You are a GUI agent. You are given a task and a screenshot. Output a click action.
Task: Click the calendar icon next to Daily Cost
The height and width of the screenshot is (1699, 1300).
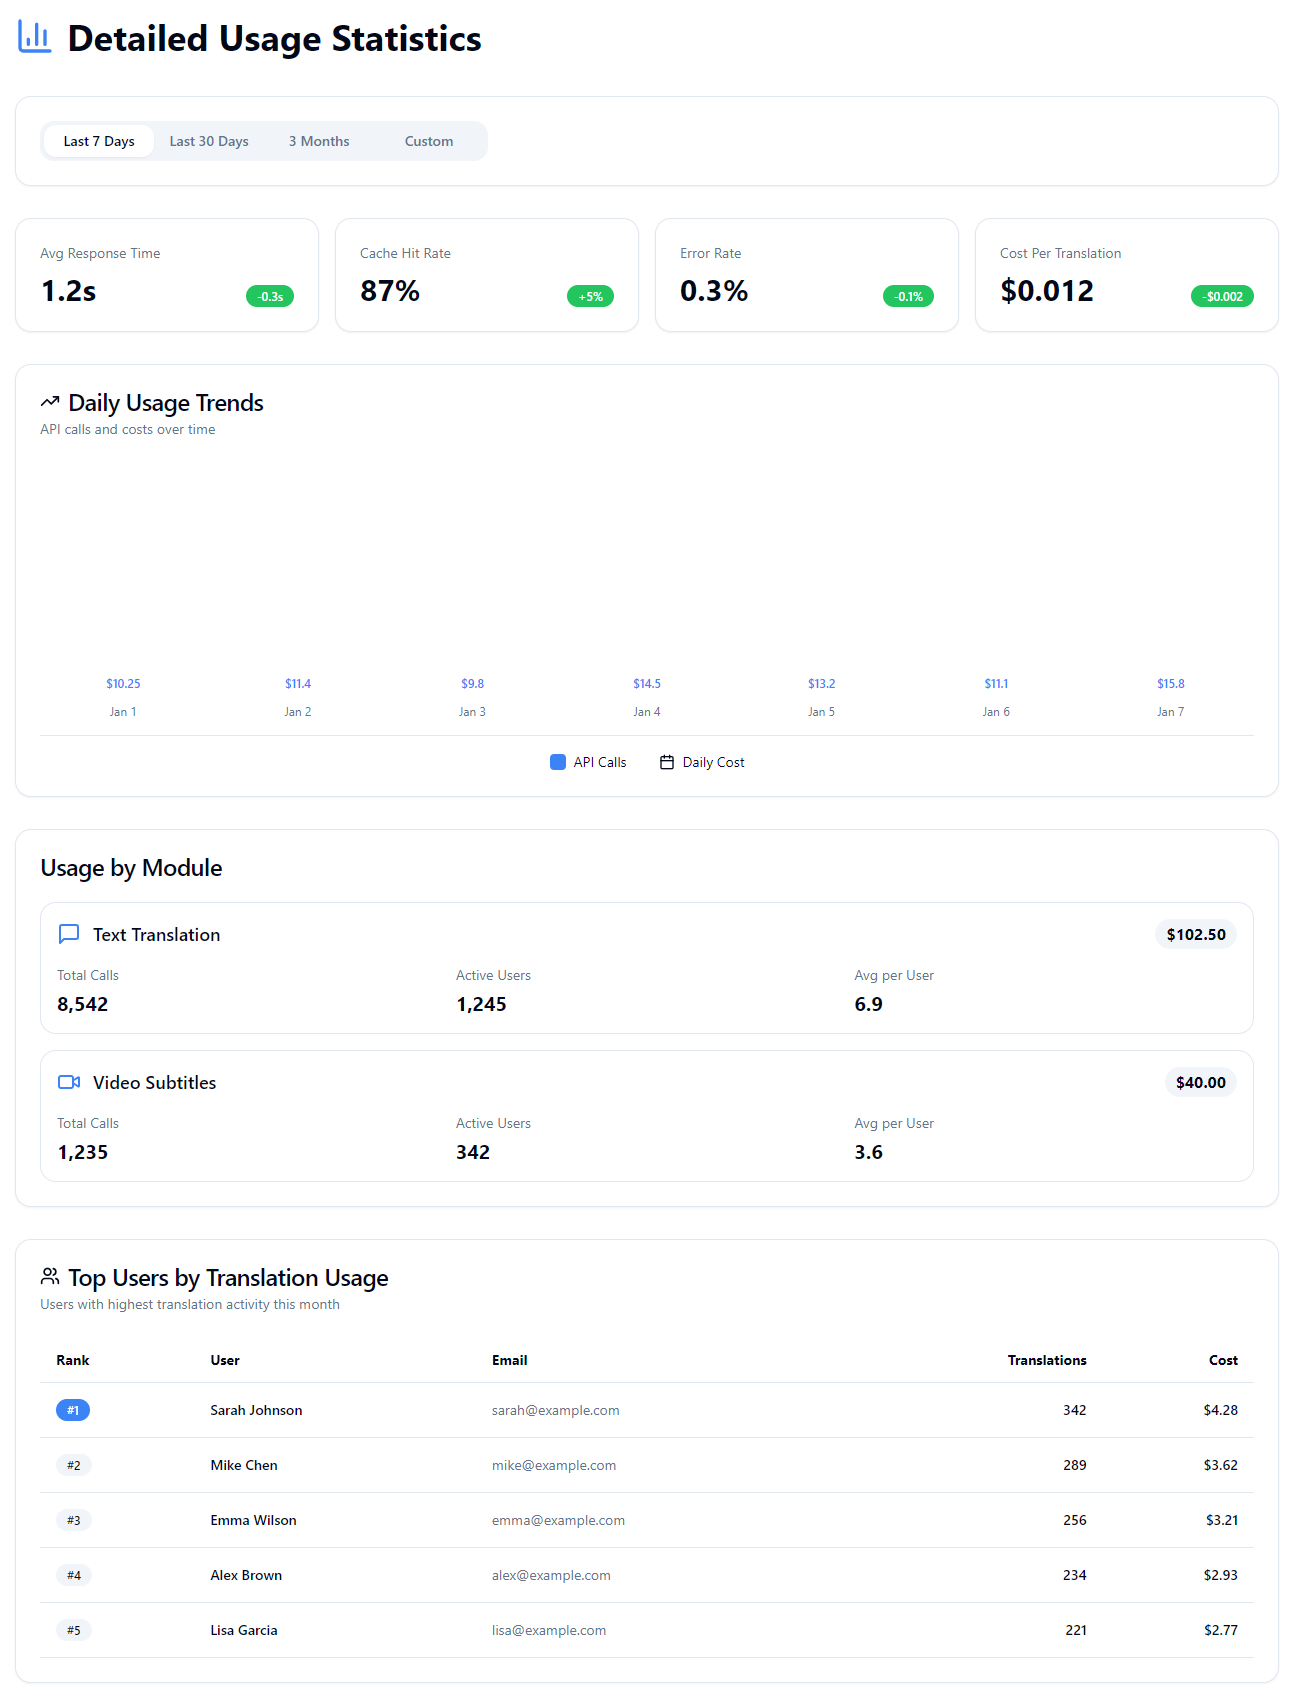[x=667, y=762]
